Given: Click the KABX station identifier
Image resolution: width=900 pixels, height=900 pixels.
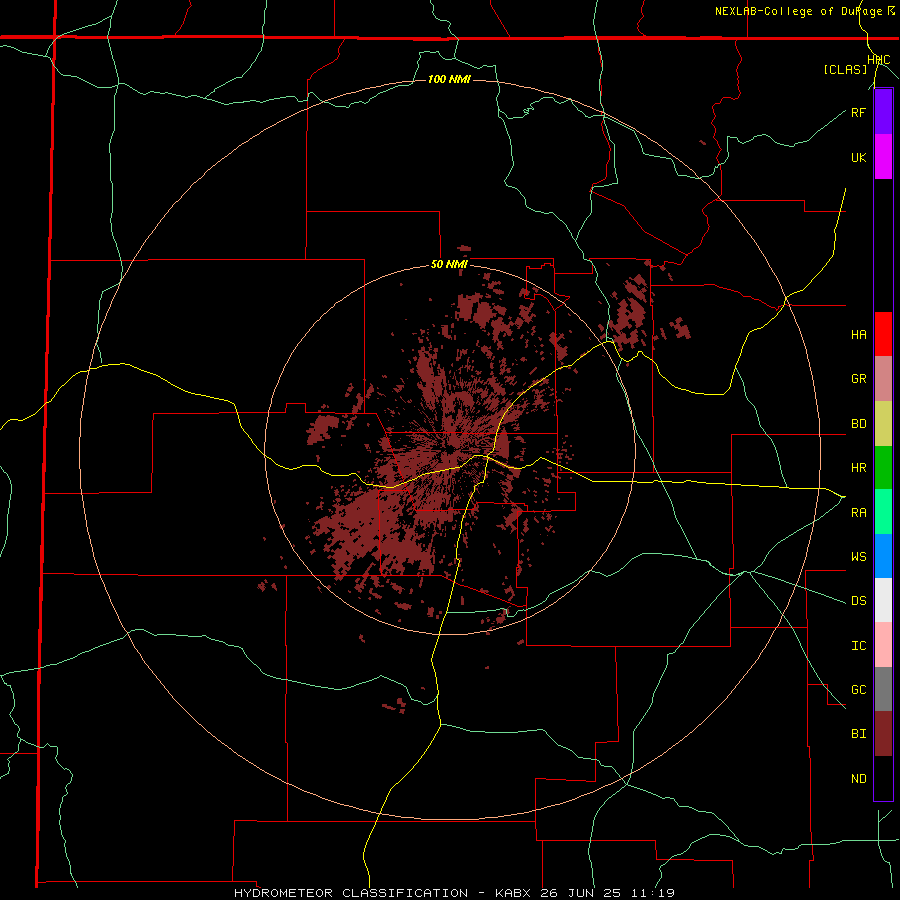Looking at the screenshot, I should (x=513, y=893).
